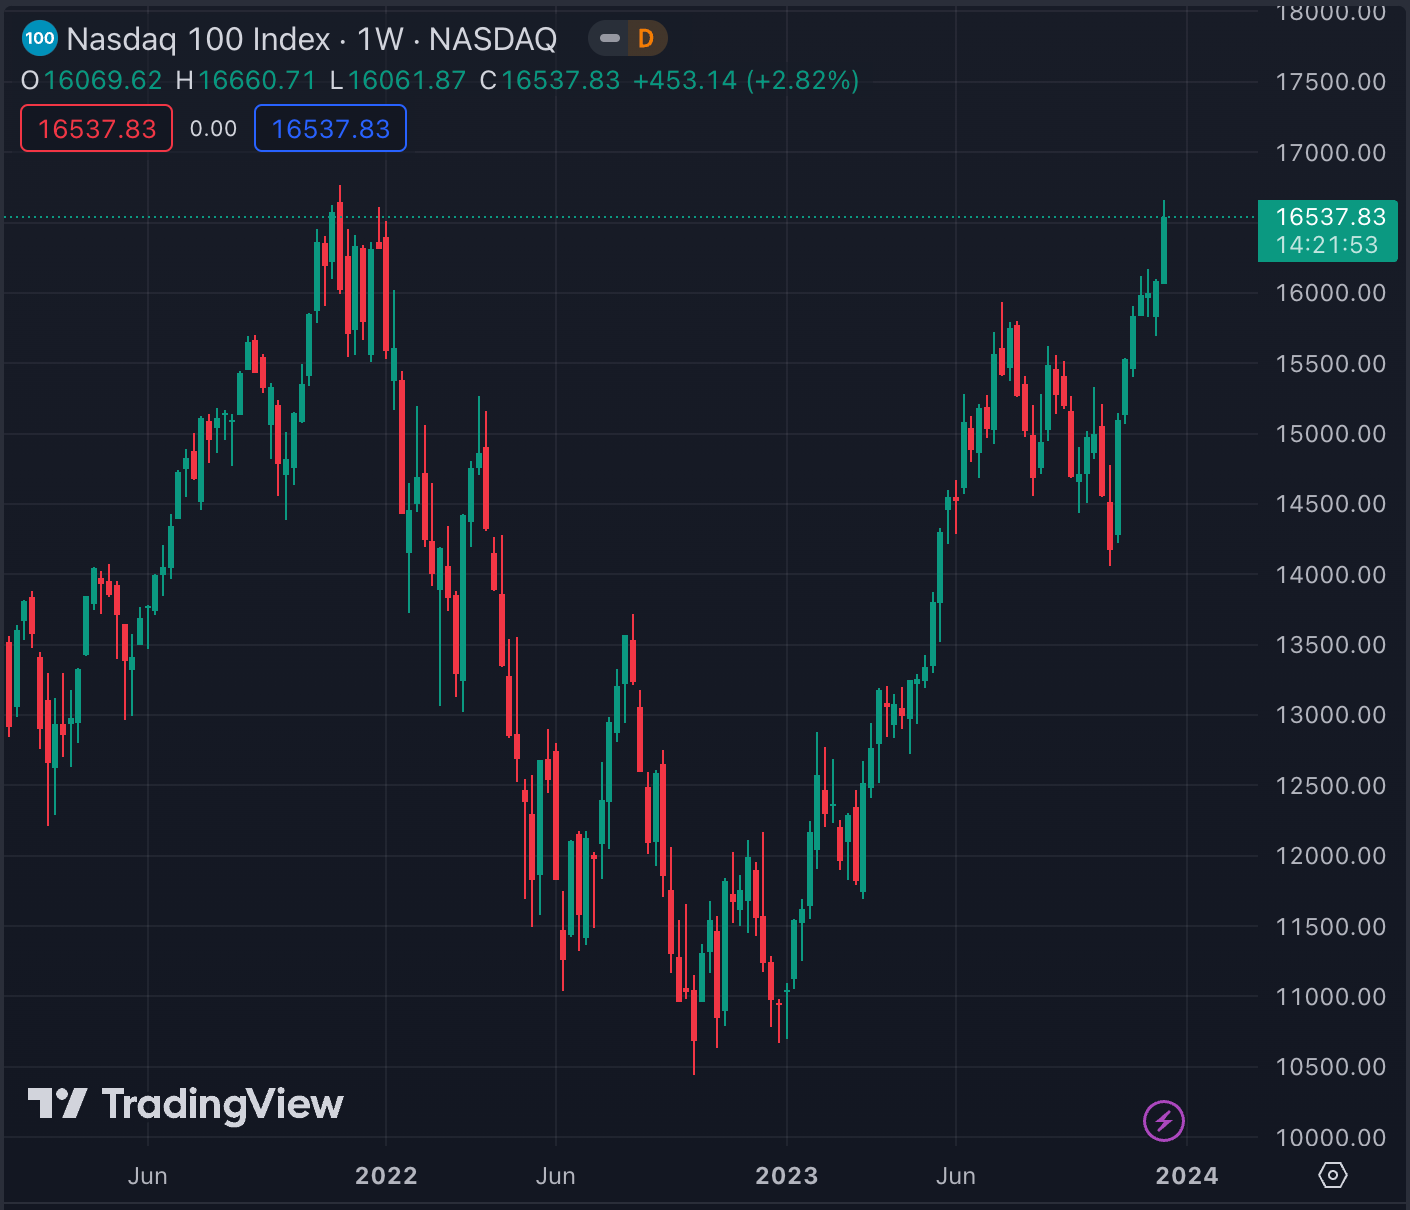The width and height of the screenshot is (1410, 1210).
Task: Click the high value 16660.71
Action: pyautogui.click(x=257, y=81)
